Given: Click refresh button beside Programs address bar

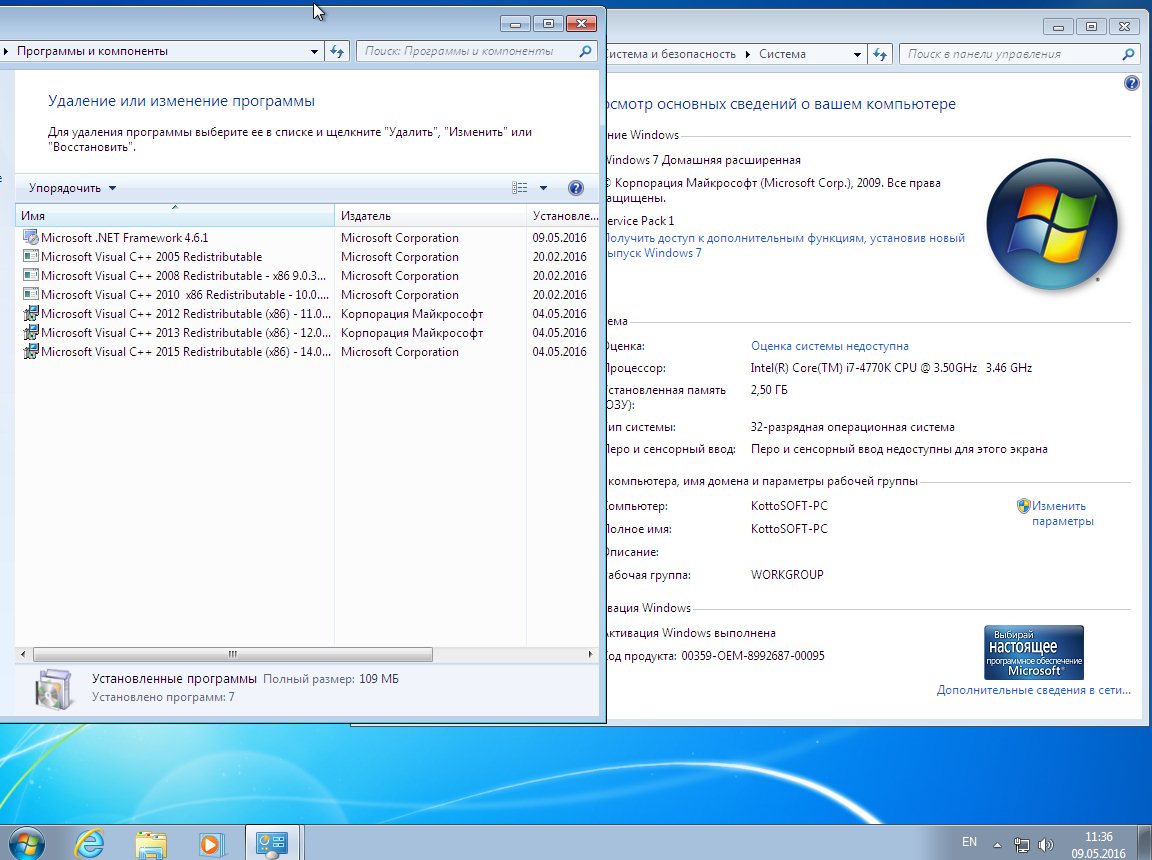Looking at the screenshot, I should pyautogui.click(x=337, y=51).
